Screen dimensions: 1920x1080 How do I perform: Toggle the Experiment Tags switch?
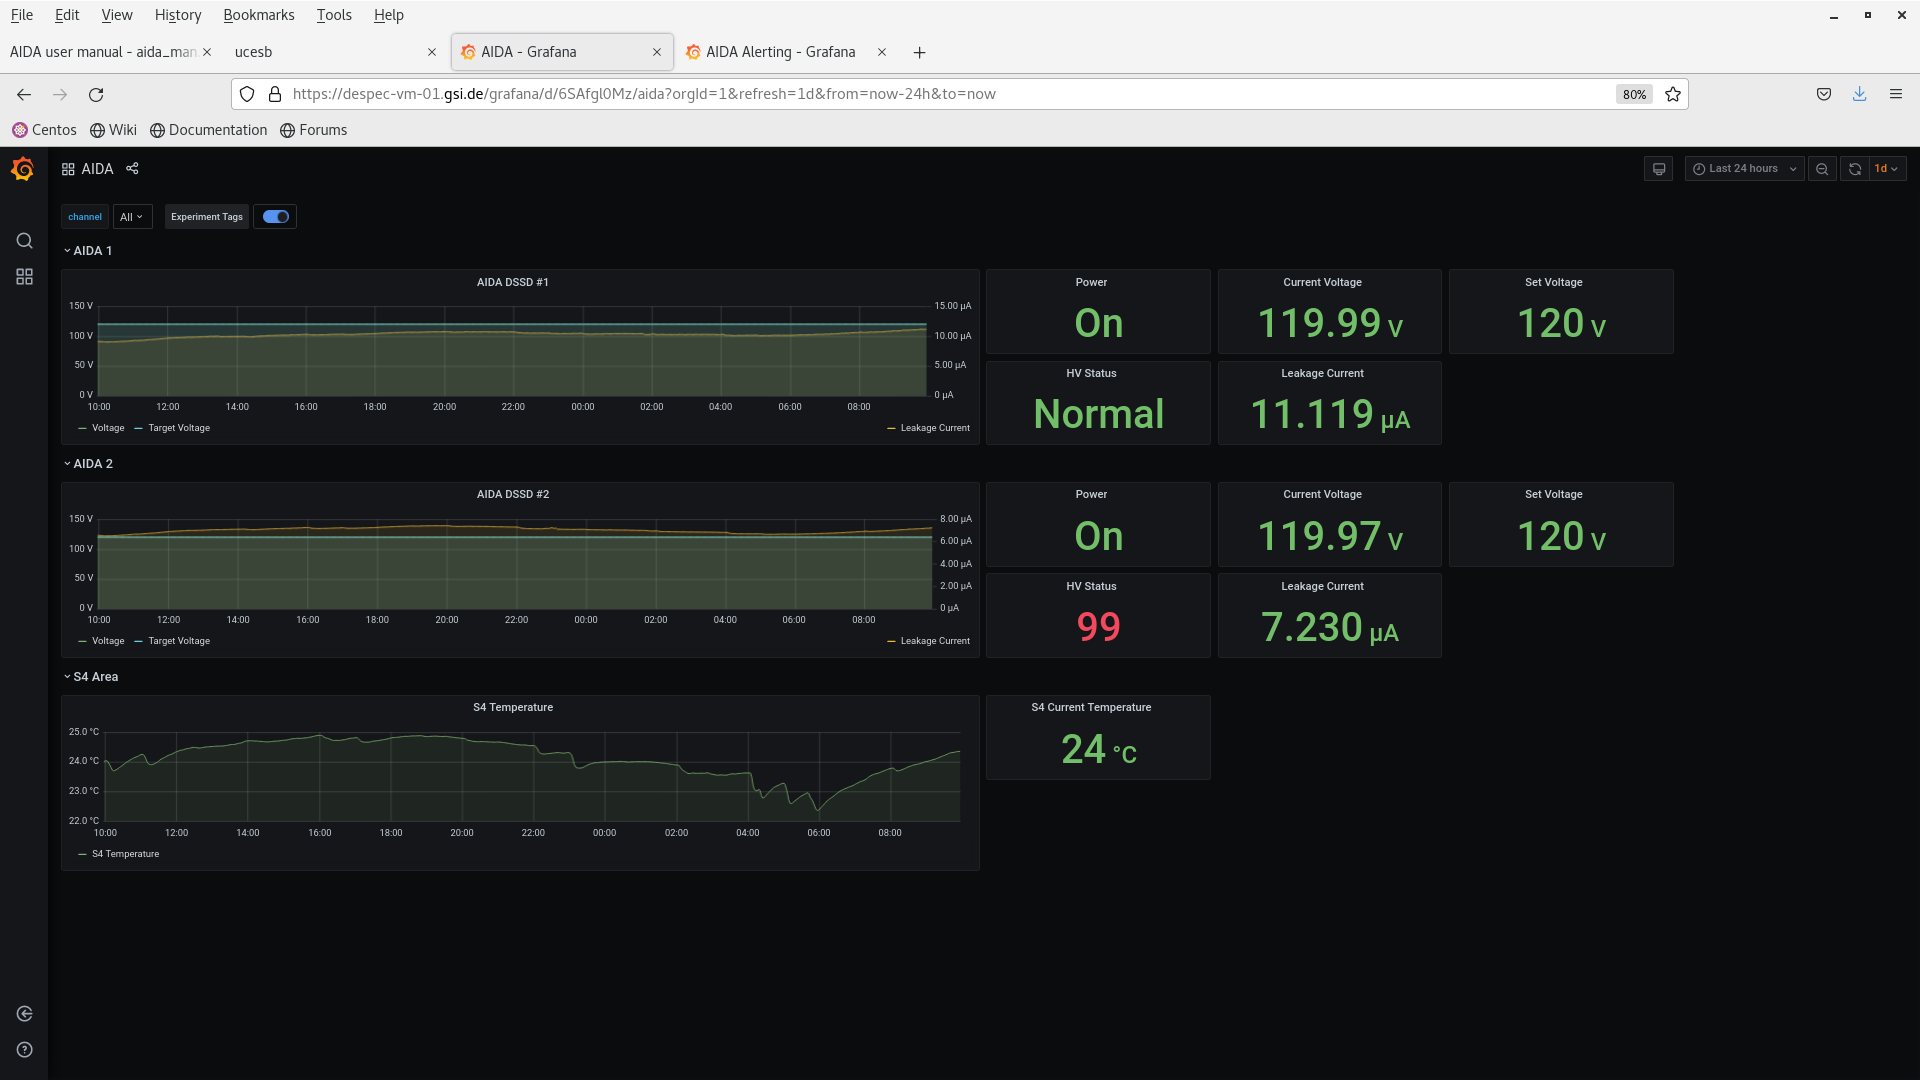coord(275,216)
